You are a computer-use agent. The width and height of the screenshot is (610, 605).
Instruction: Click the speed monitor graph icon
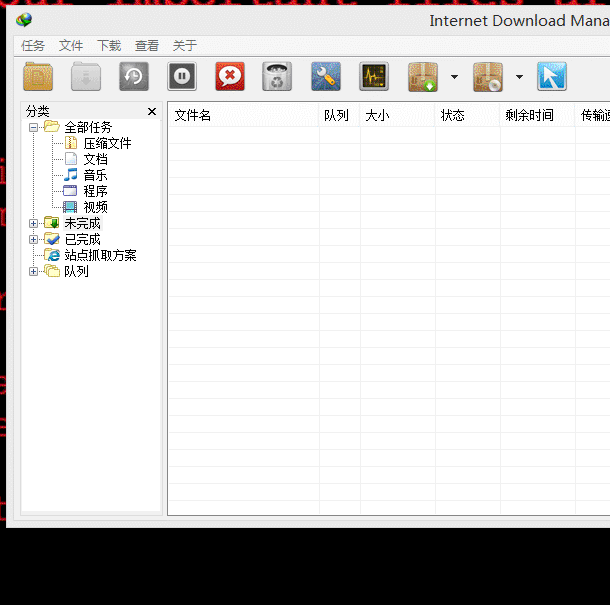(374, 76)
